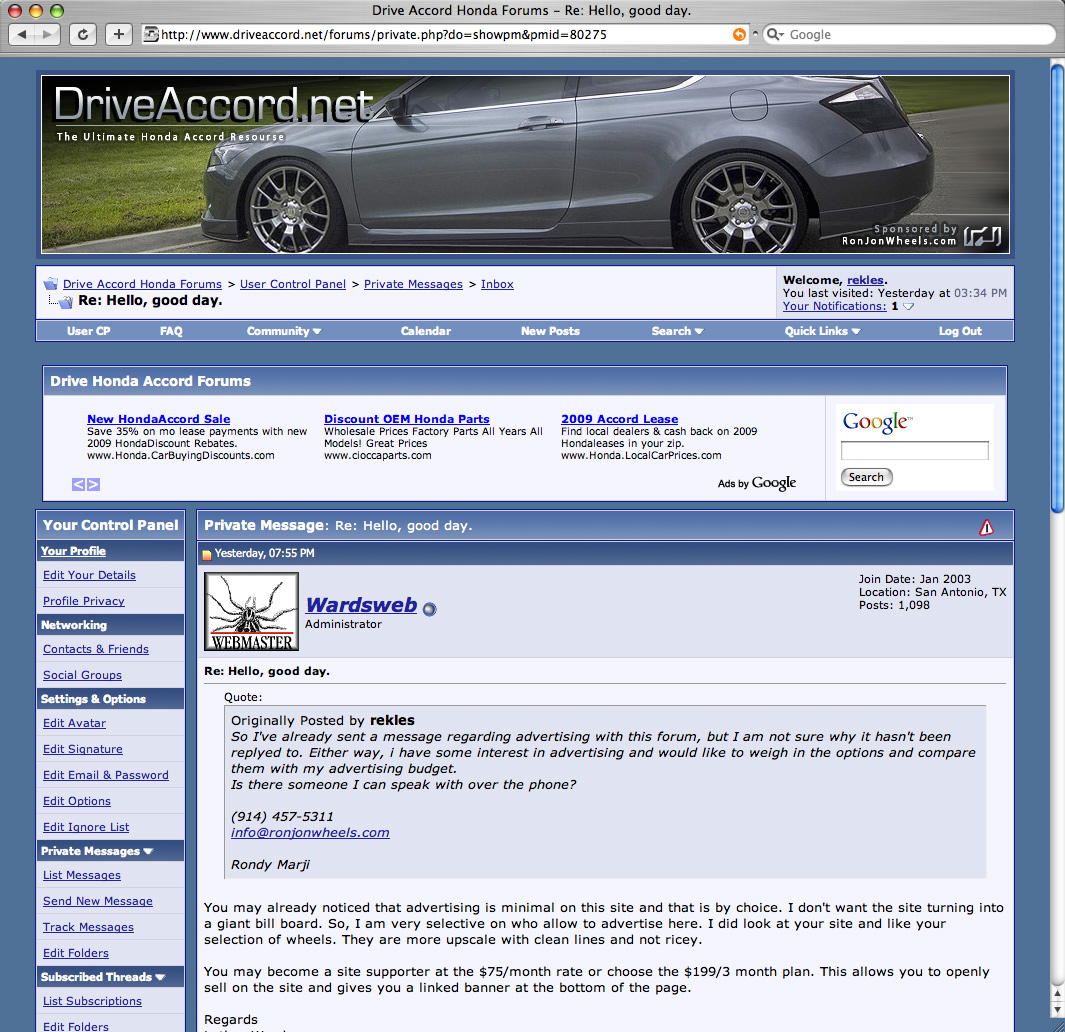
Task: Open the Wardsweb Webmaster avatar image
Action: pos(251,611)
